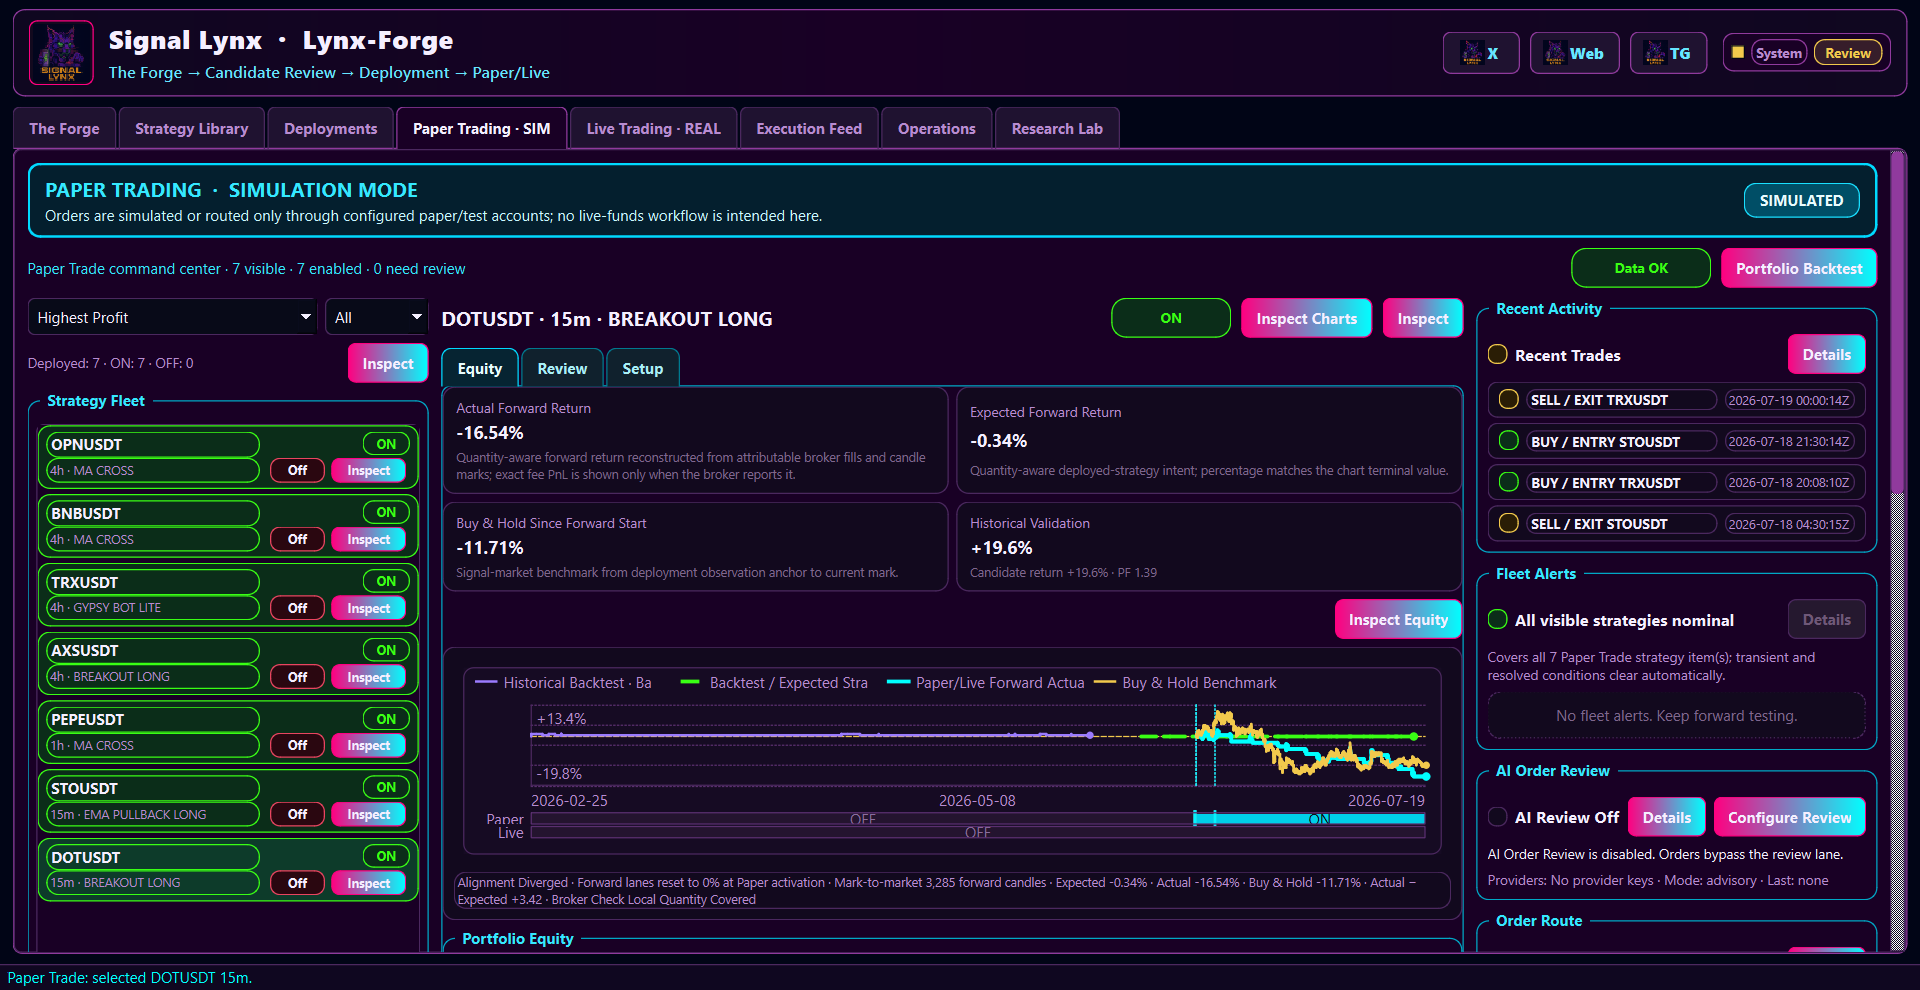This screenshot has width=1920, height=990.
Task: Click the Historical Validation +19.6% value
Action: [x=1001, y=547]
